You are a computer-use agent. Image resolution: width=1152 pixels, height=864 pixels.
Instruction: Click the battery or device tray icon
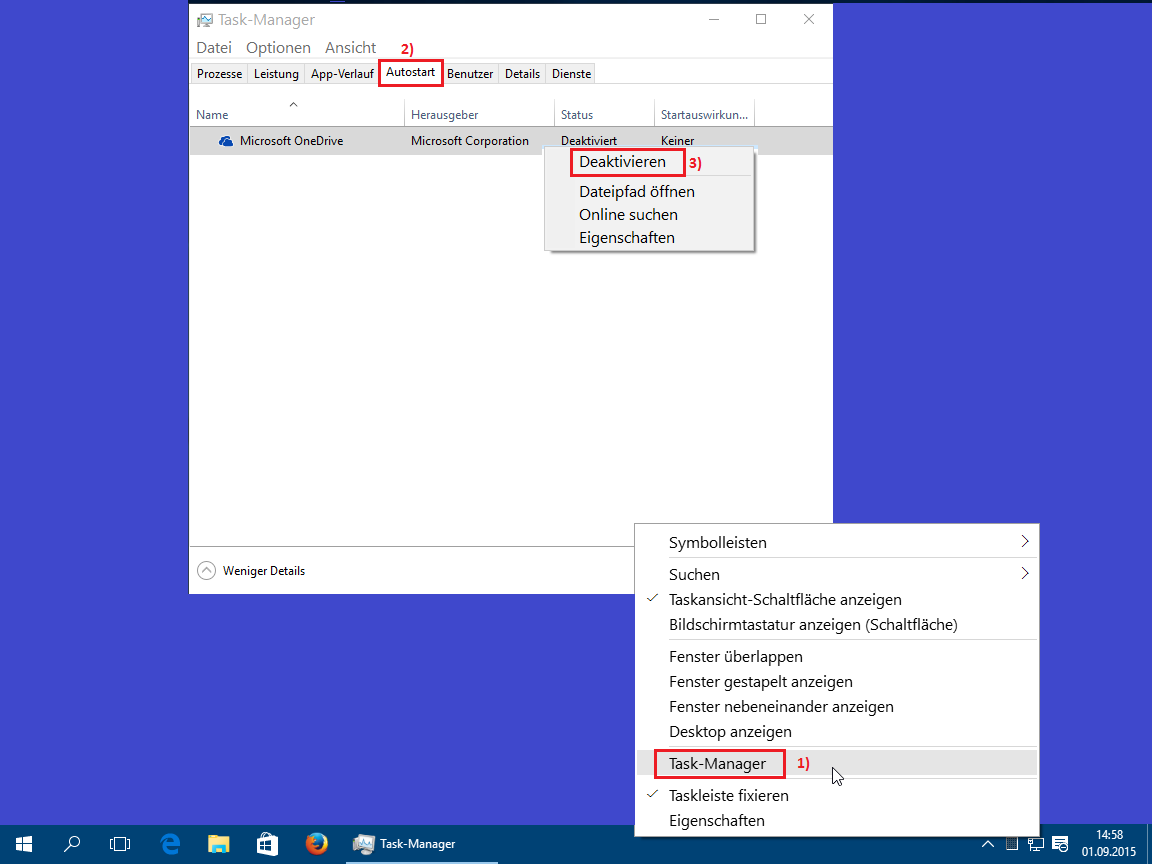1012,844
